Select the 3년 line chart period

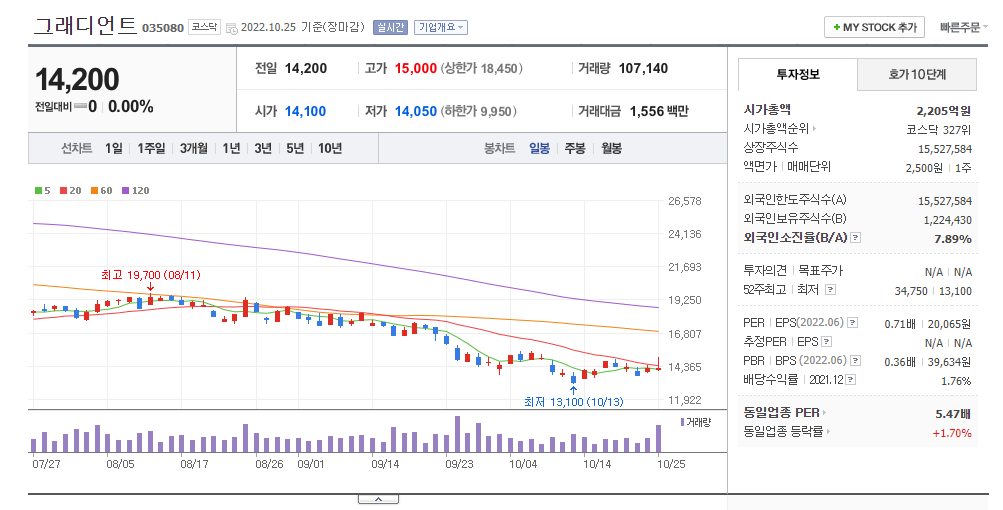tap(263, 148)
